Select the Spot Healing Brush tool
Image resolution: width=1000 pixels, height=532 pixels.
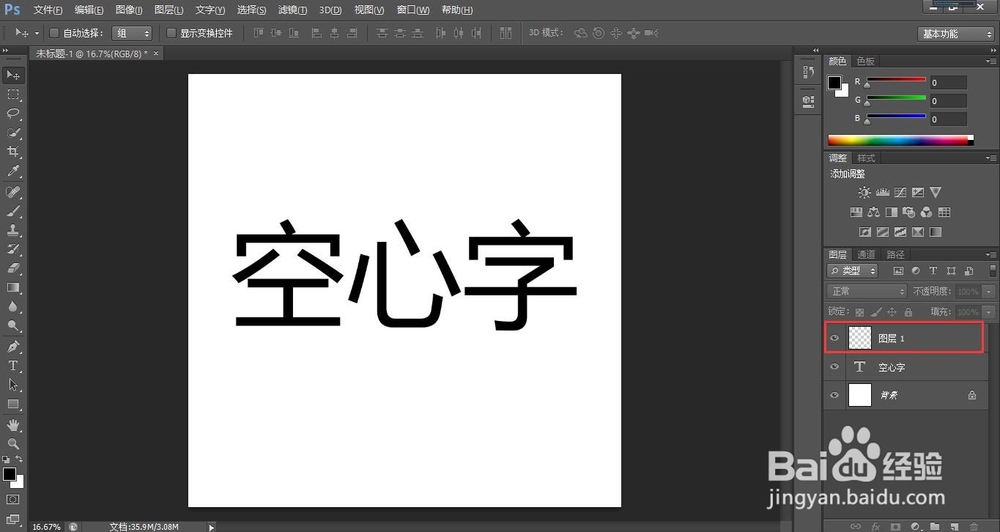[x=13, y=191]
